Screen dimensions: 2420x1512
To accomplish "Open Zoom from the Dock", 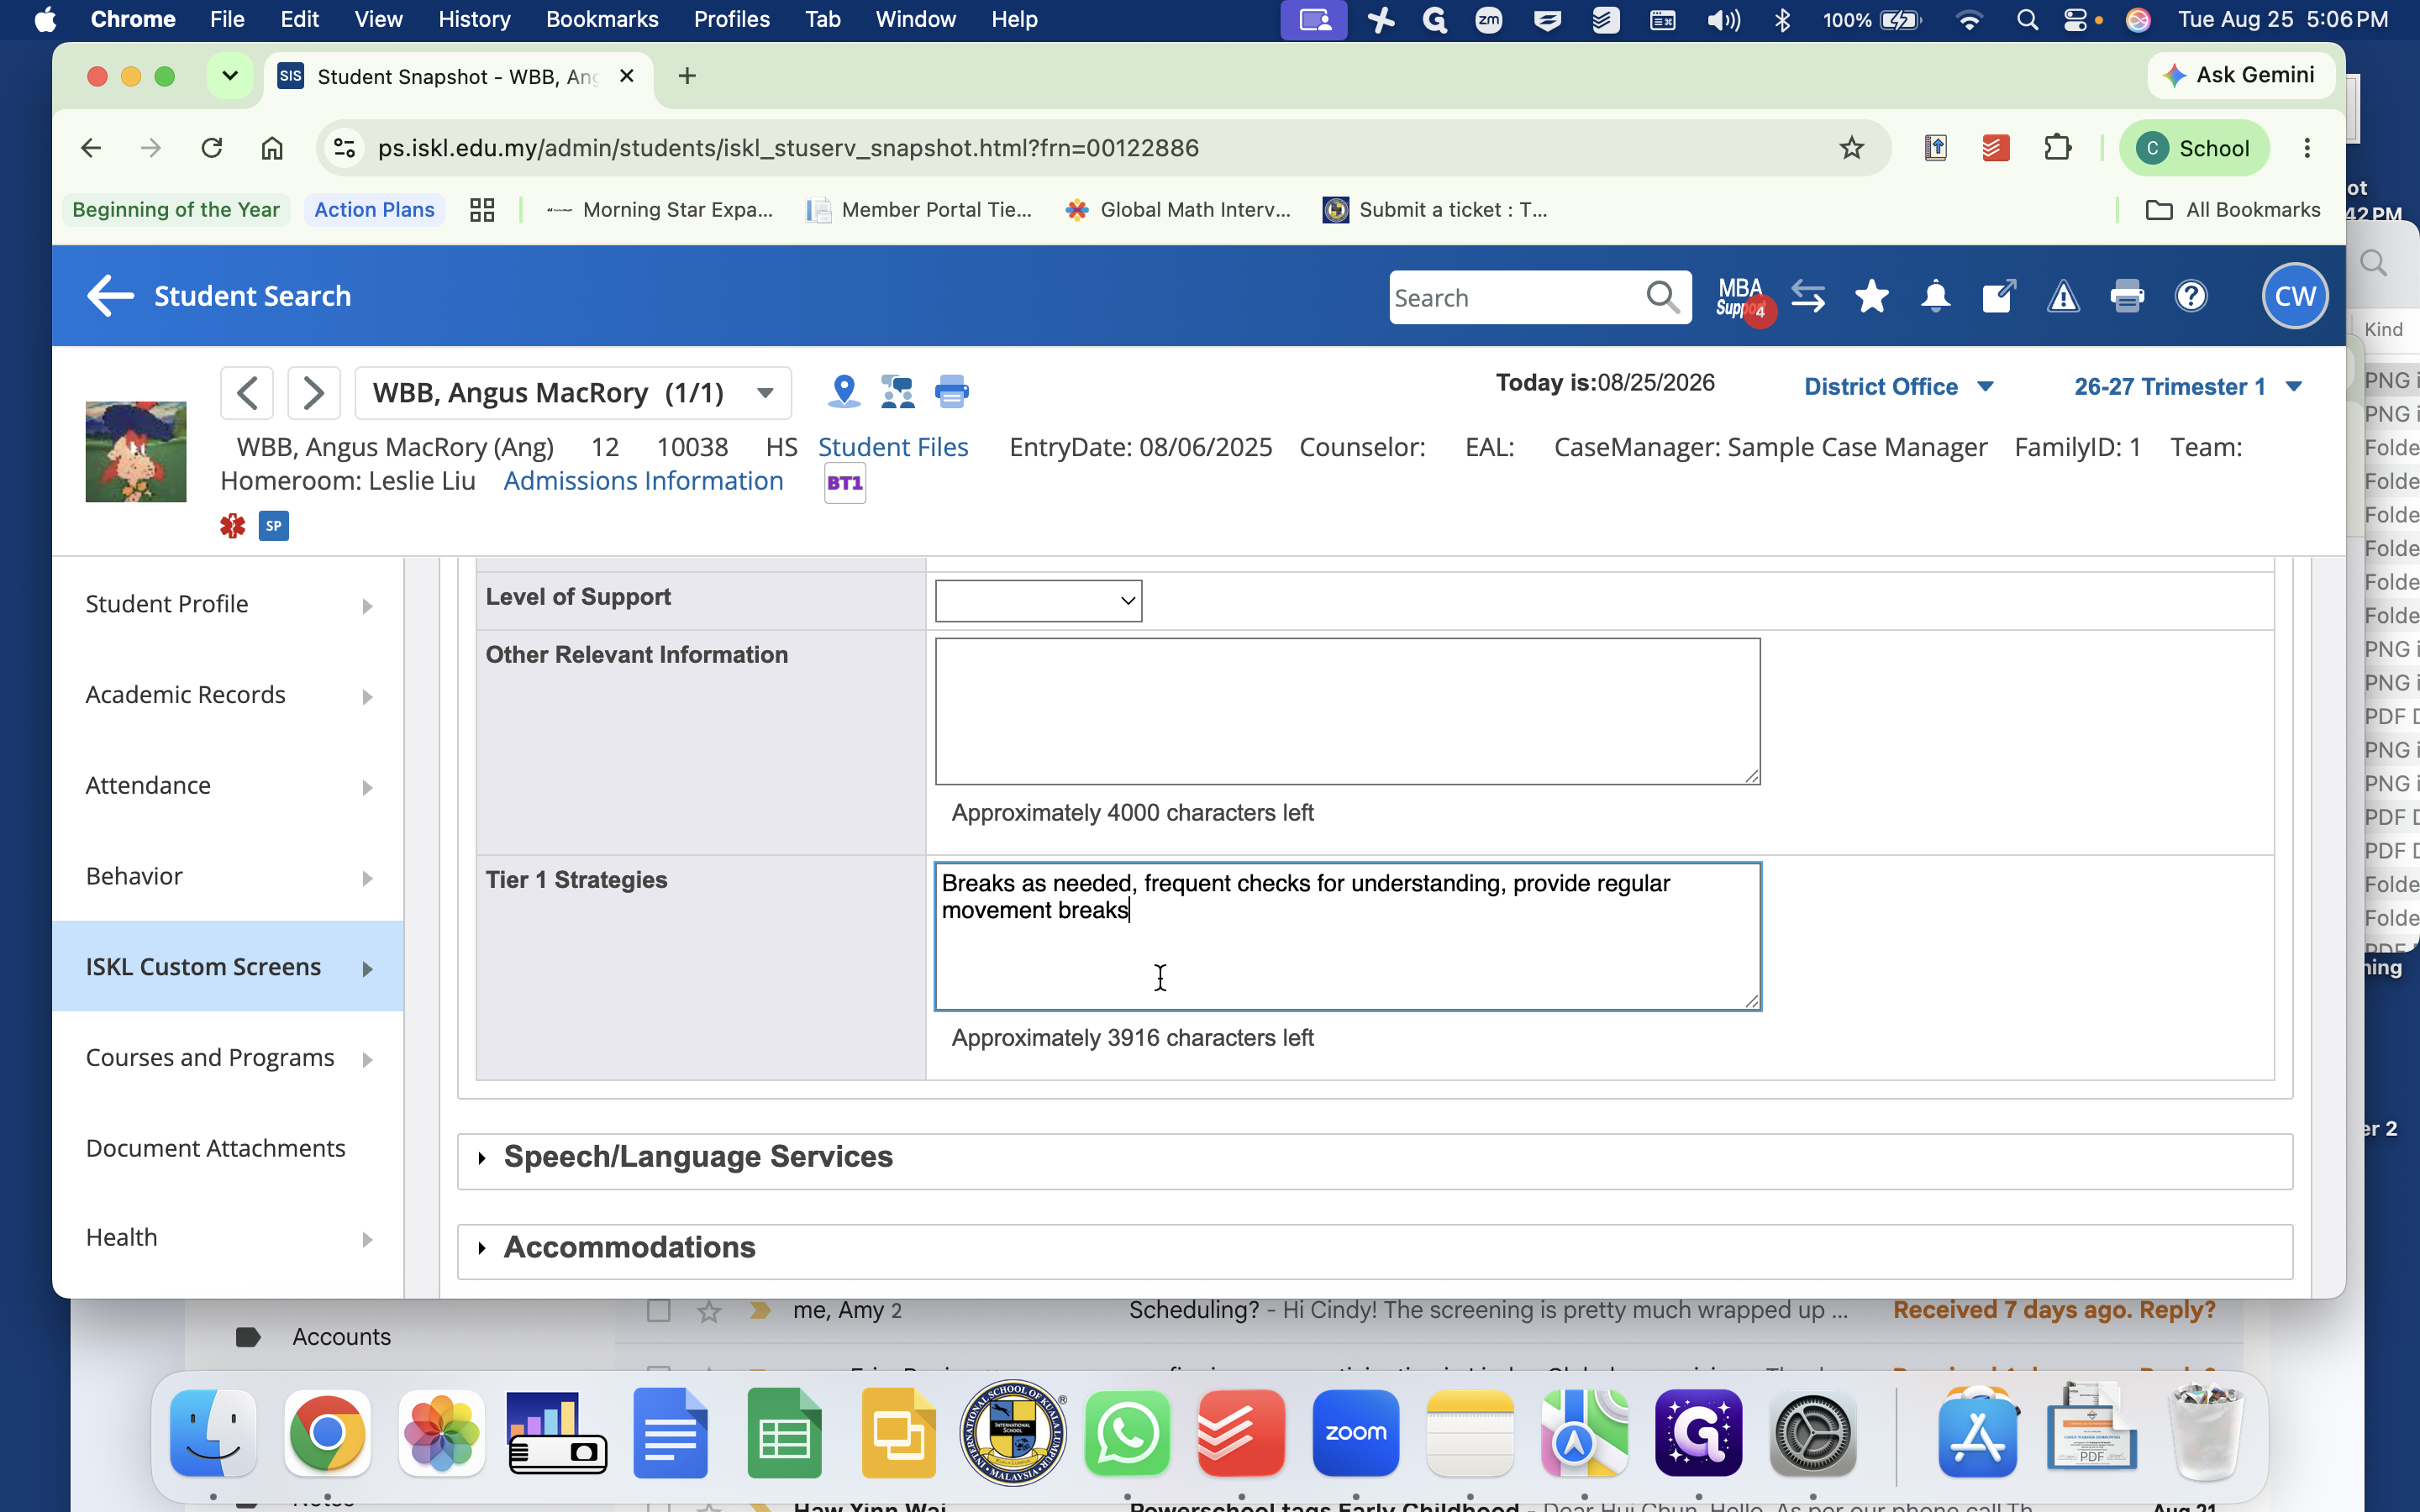I will pyautogui.click(x=1355, y=1433).
